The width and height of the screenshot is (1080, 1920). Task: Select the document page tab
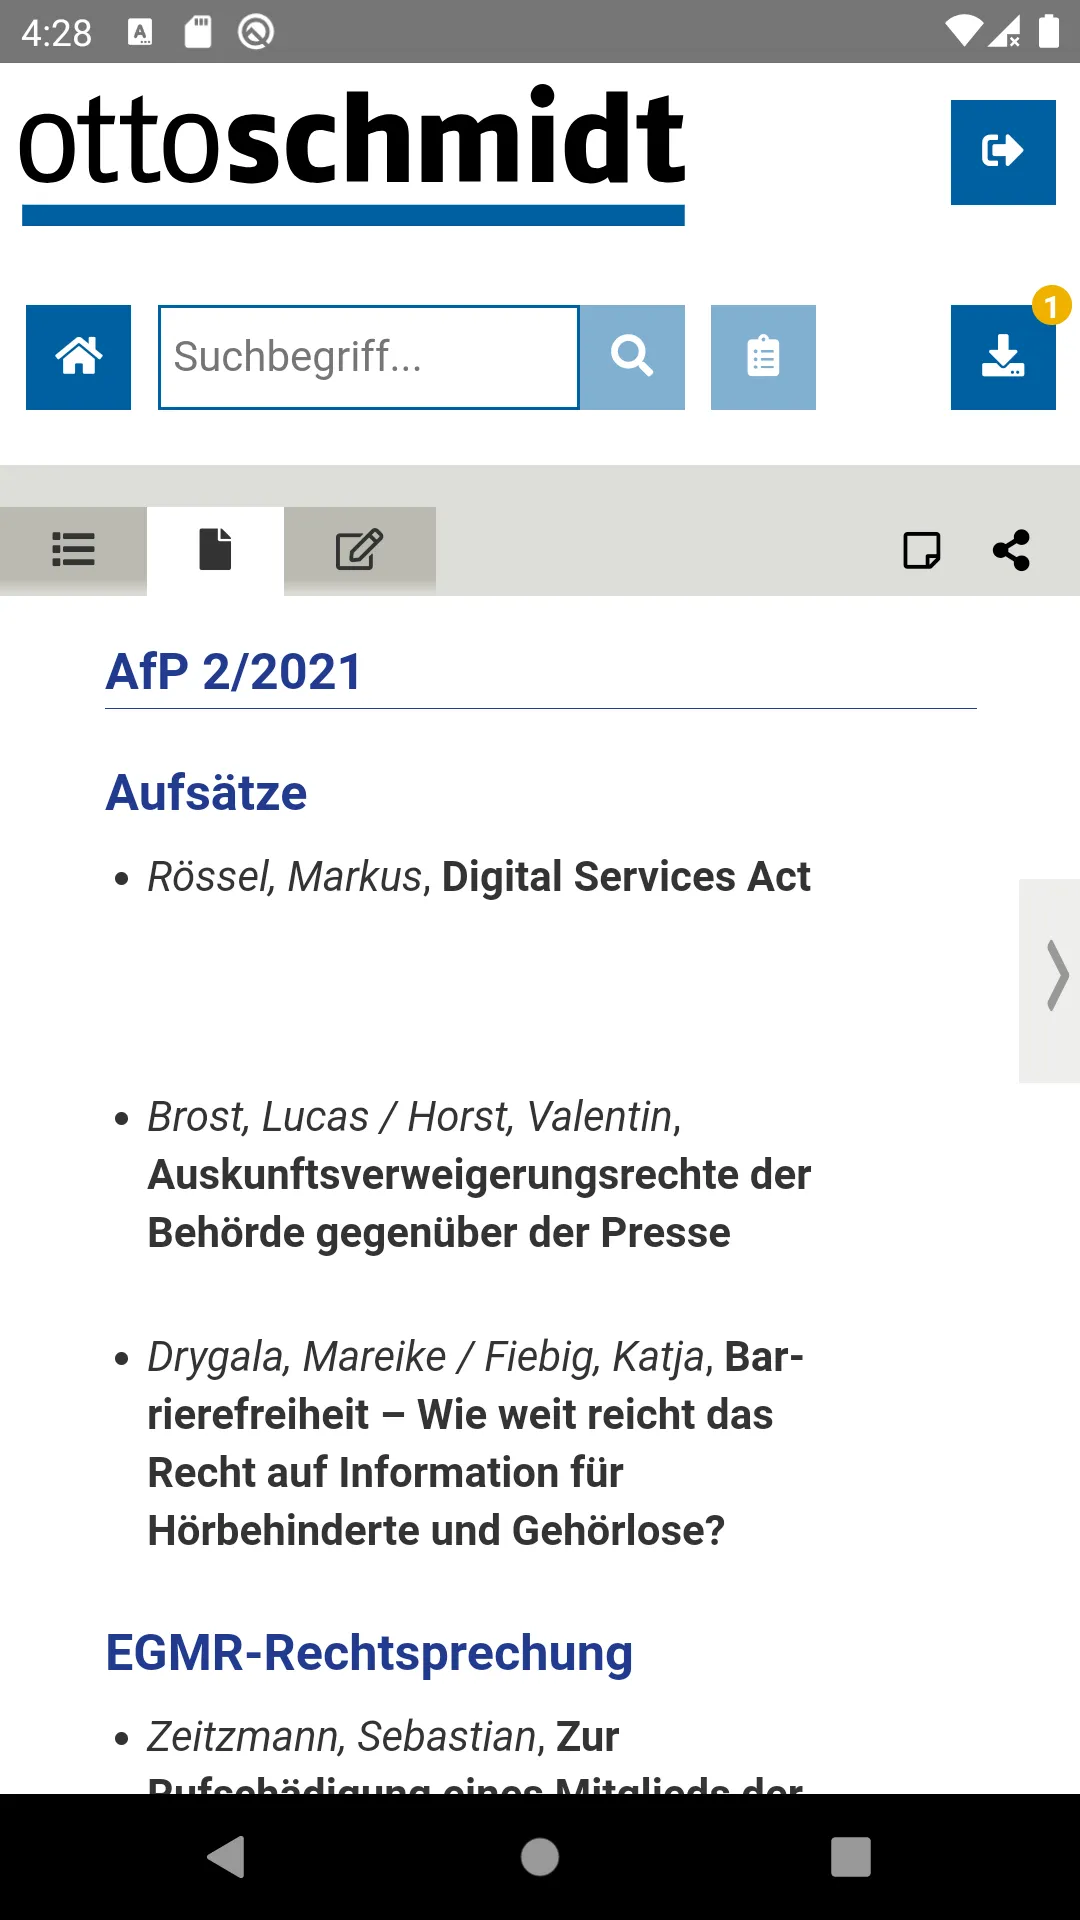pyautogui.click(x=215, y=550)
